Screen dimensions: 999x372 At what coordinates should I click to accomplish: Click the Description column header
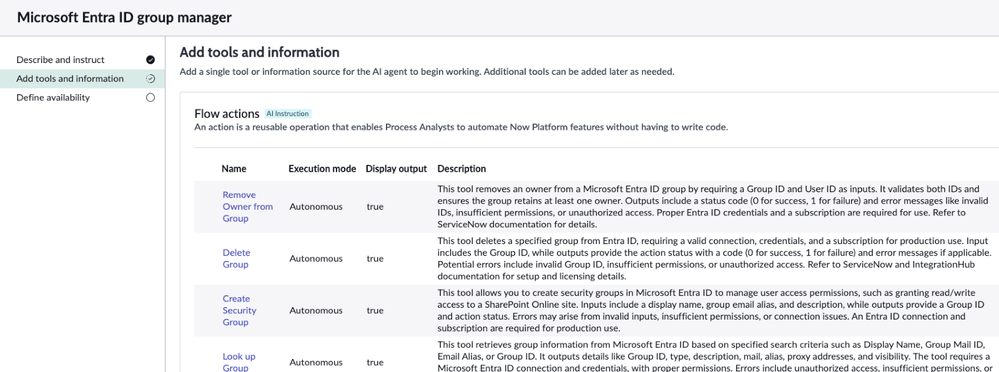click(462, 169)
